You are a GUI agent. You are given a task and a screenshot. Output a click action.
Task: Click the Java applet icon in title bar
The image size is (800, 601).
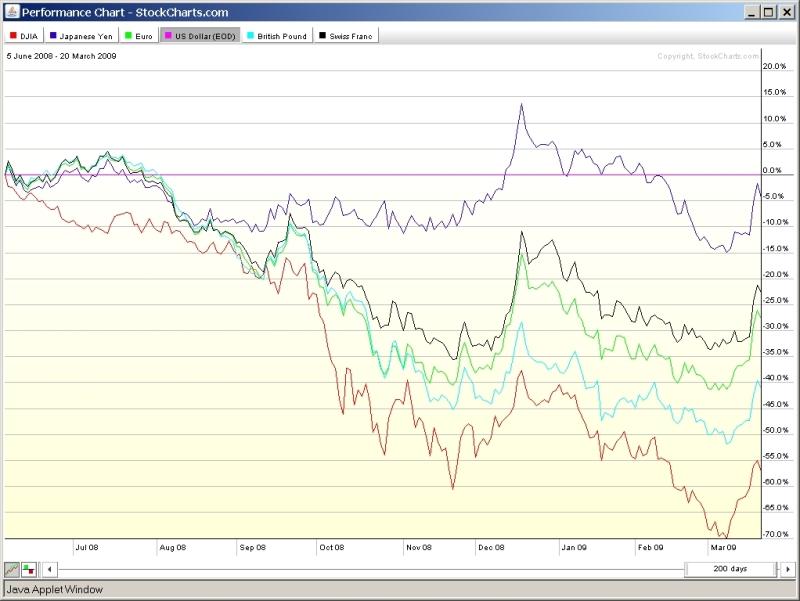10,12
